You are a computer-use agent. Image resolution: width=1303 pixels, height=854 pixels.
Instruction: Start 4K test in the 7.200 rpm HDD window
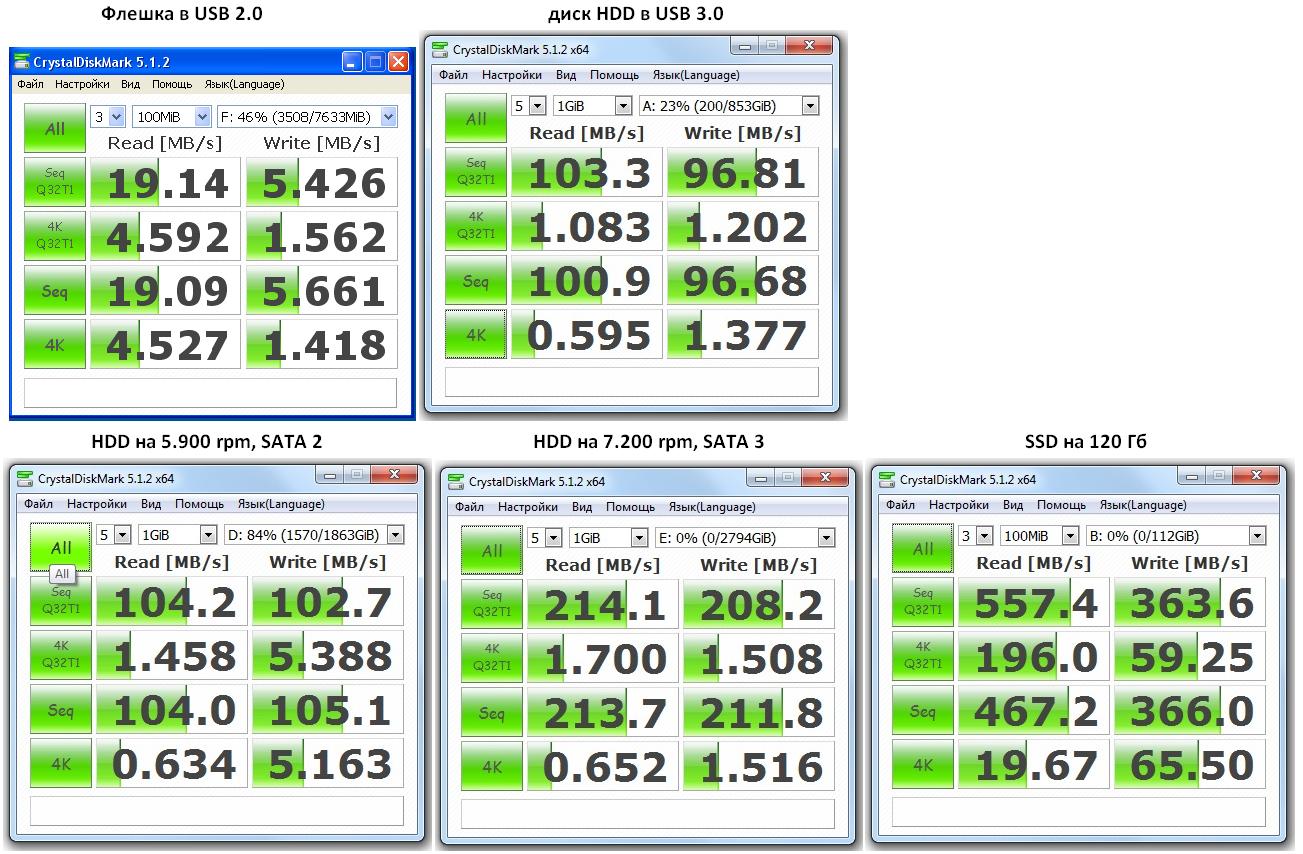tap(492, 766)
